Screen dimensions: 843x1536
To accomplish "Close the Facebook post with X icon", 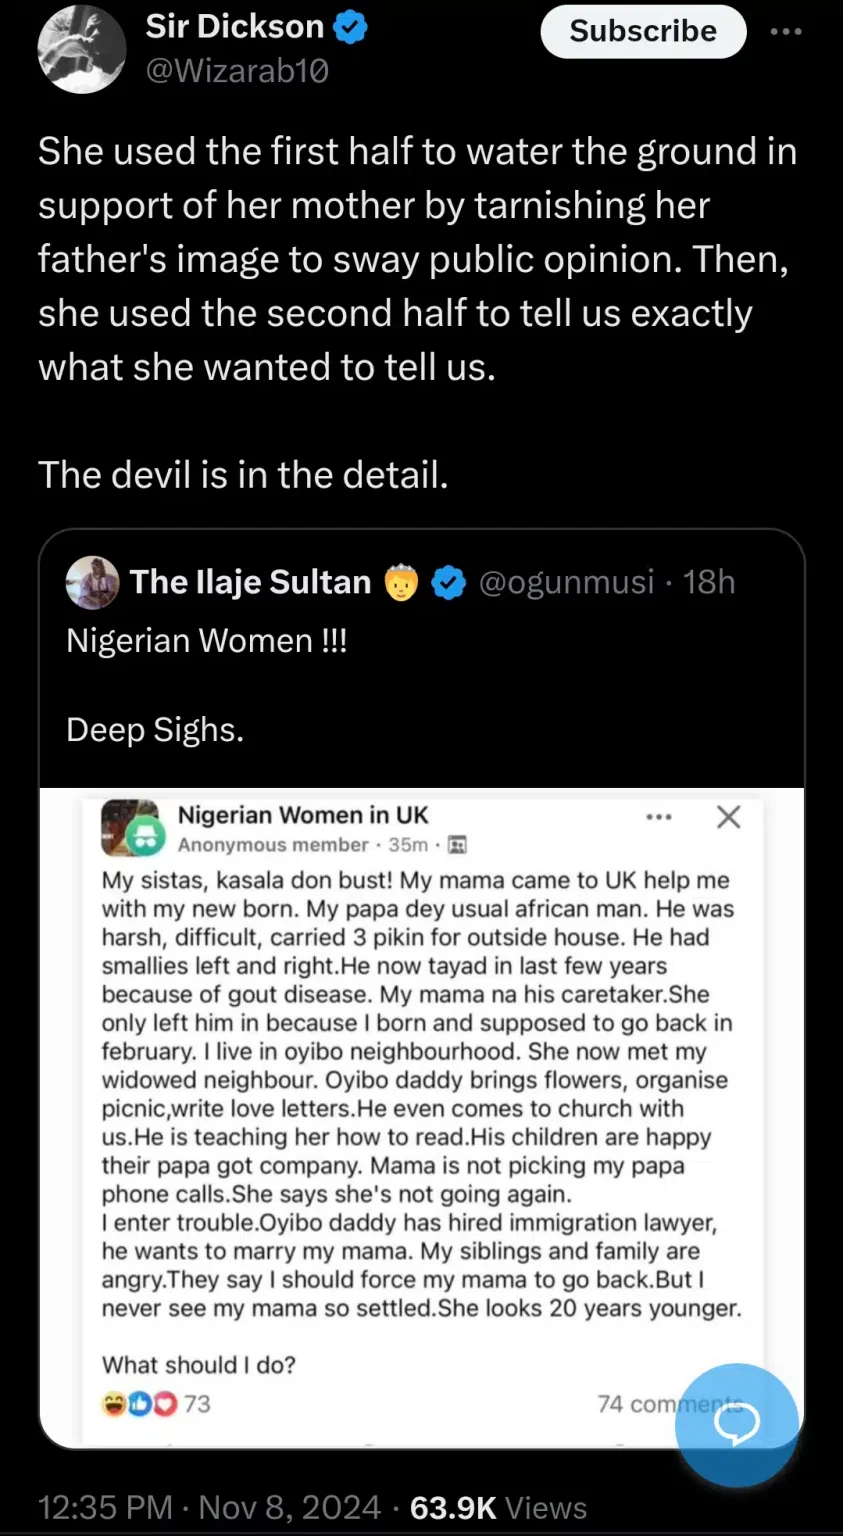I will click(729, 817).
